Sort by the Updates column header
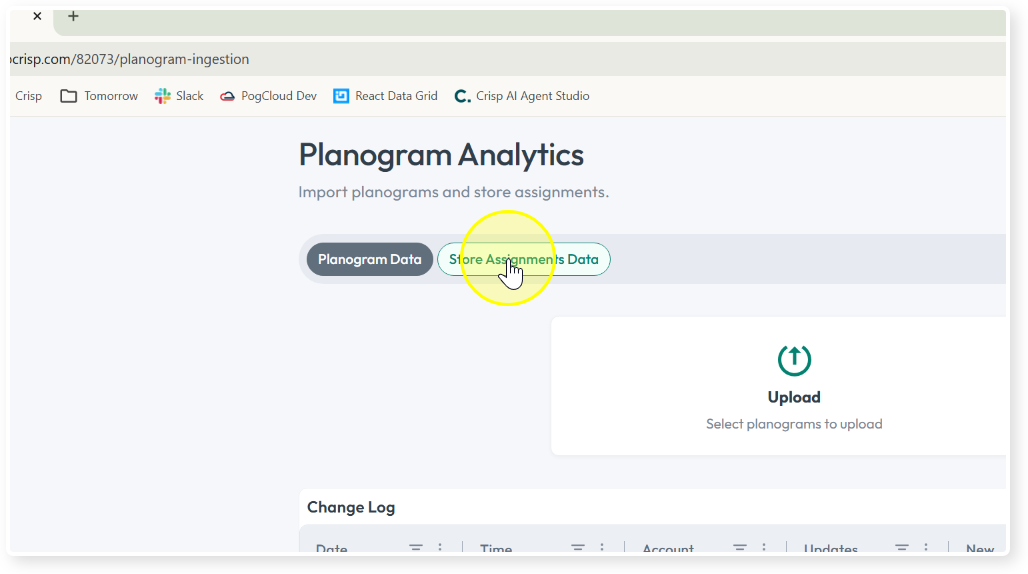Viewport: 1028px width, 574px height. (831, 549)
